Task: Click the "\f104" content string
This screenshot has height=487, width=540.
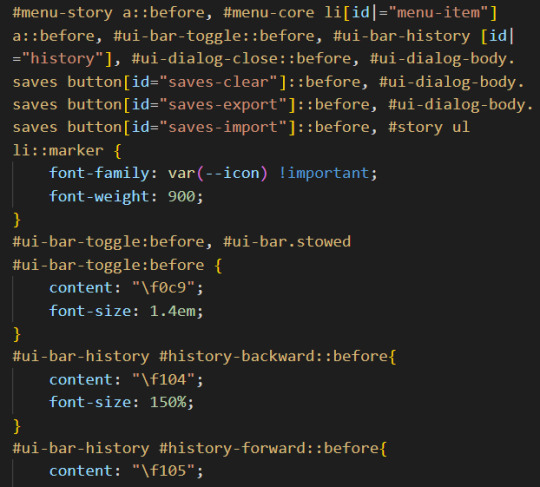Action: click(x=164, y=380)
